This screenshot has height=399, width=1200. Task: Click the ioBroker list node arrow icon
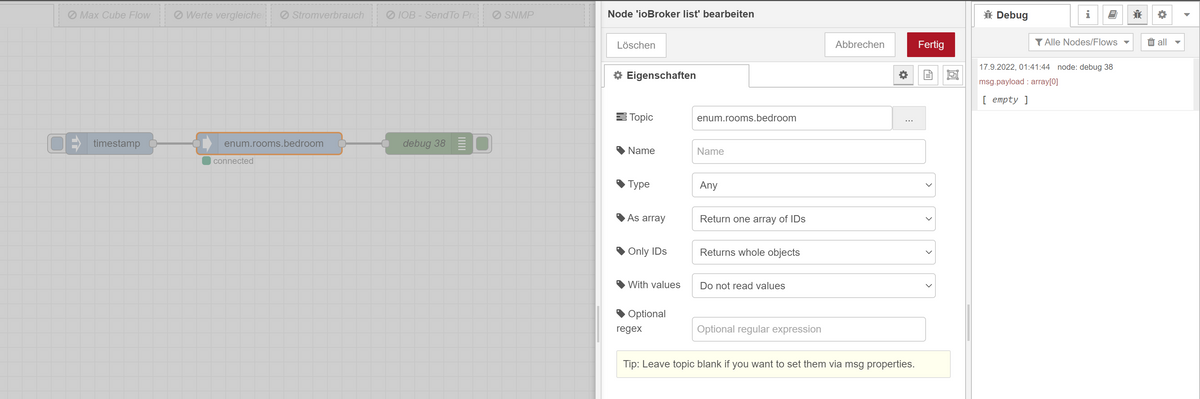tap(208, 144)
